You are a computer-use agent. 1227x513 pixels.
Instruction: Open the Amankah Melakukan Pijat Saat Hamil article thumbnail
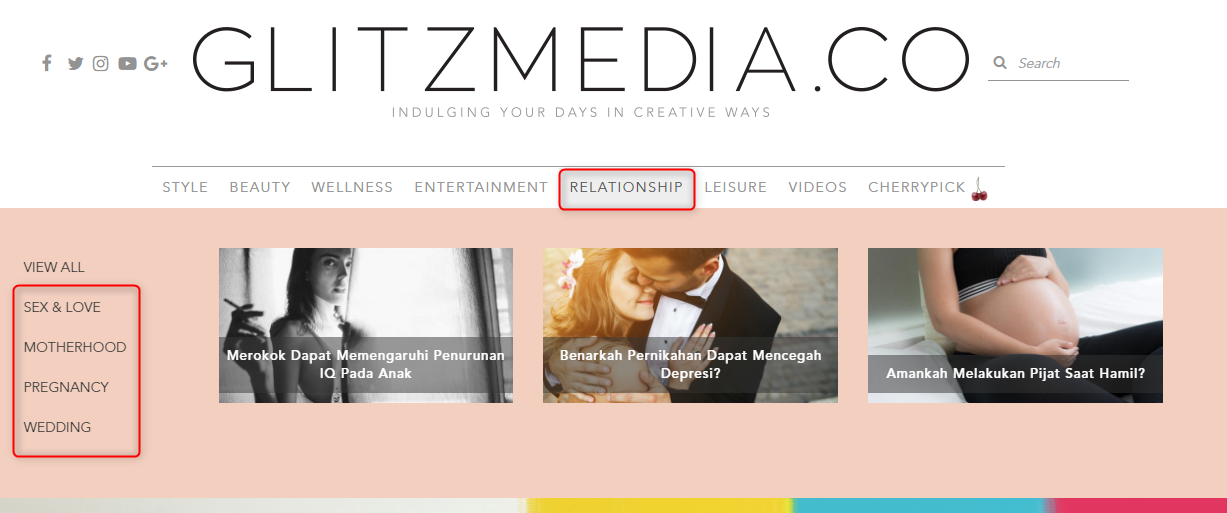[1015, 326]
